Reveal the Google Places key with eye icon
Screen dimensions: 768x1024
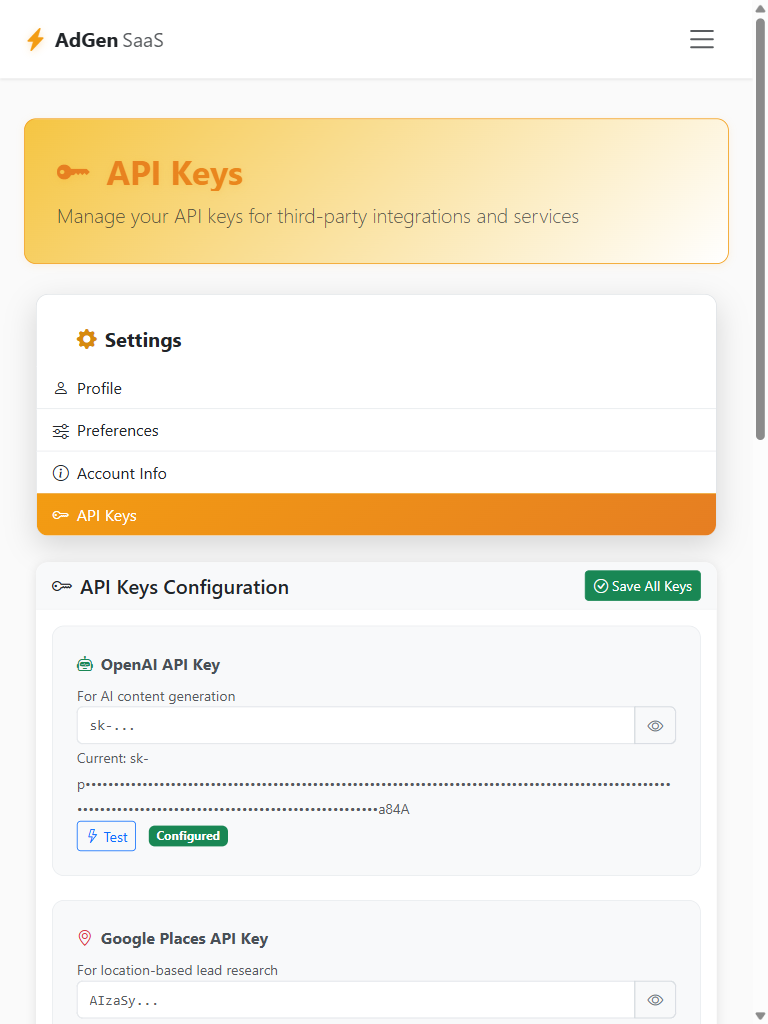pos(655,1000)
